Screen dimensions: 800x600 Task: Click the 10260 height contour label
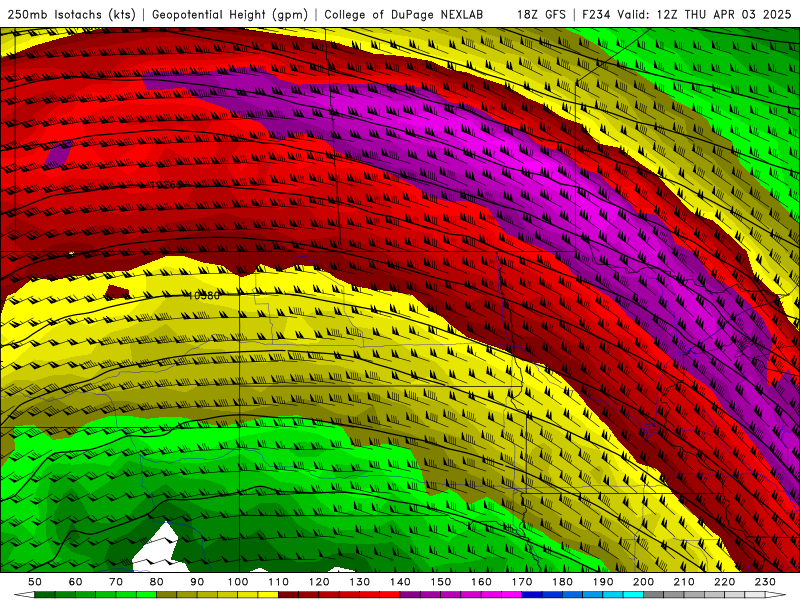166,184
